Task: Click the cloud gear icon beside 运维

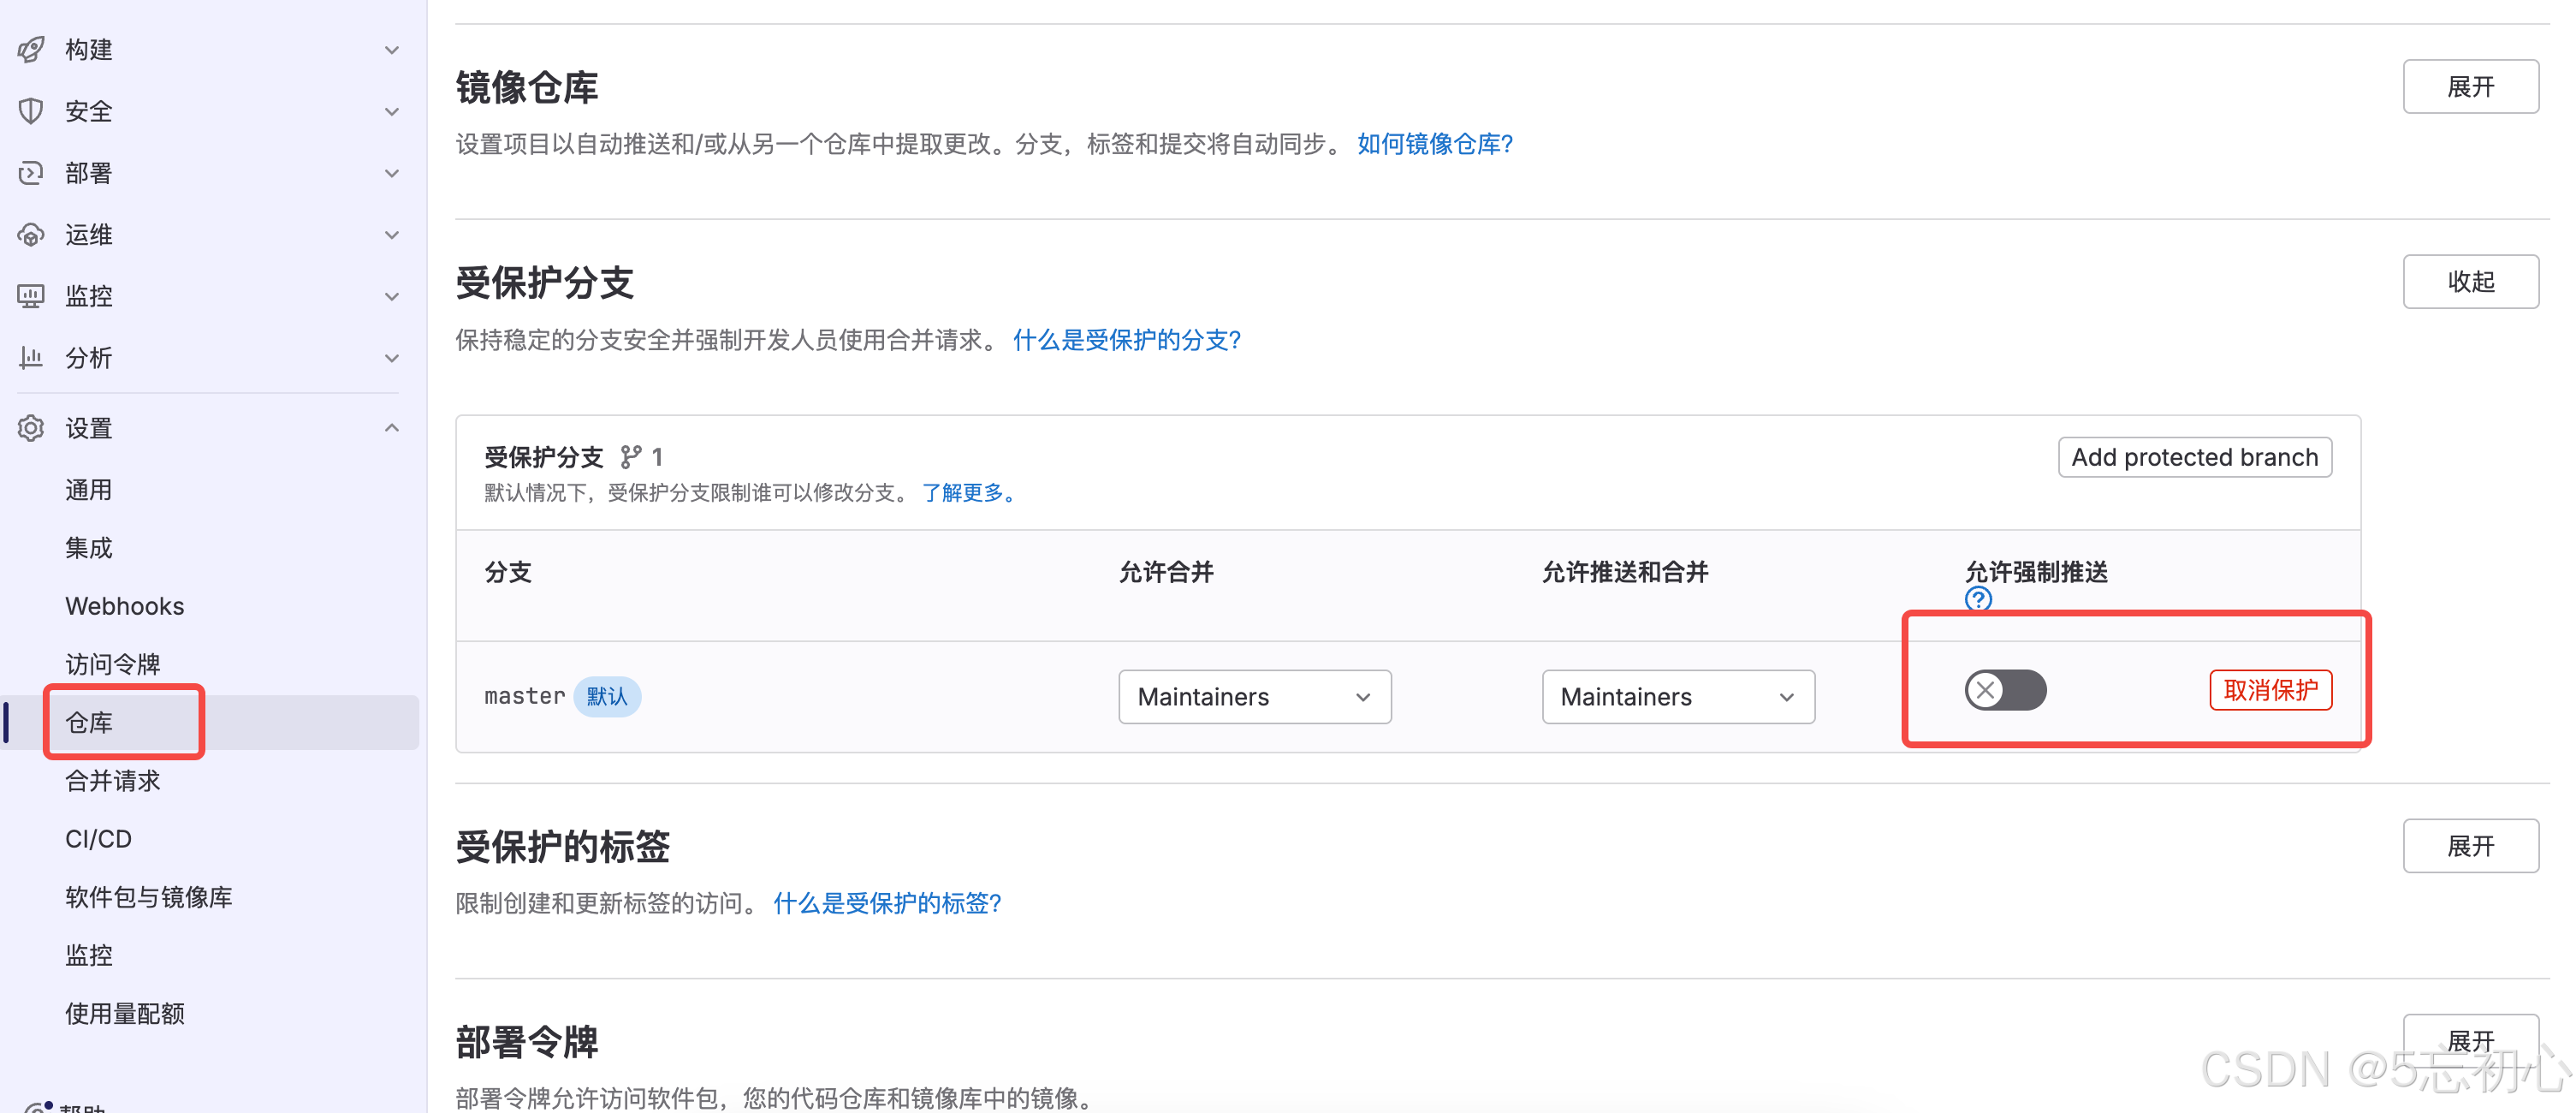Action: pyautogui.click(x=31, y=235)
